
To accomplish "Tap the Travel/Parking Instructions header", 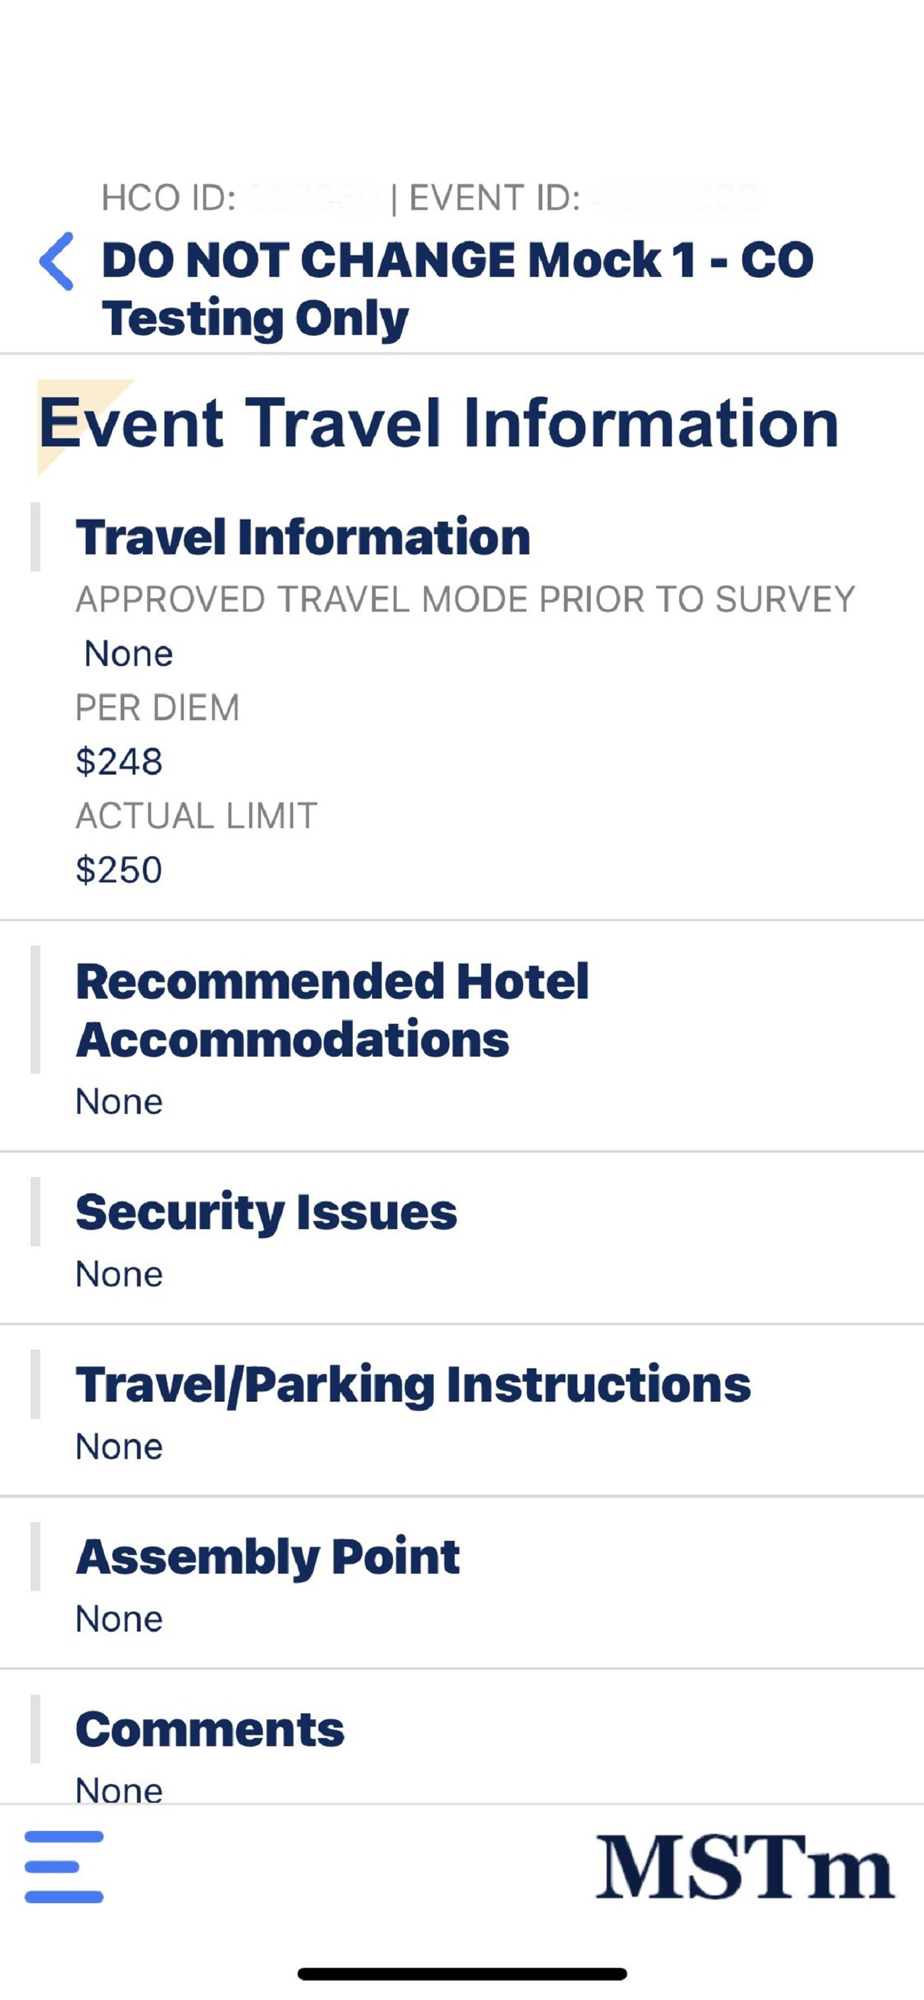I will coord(413,1385).
